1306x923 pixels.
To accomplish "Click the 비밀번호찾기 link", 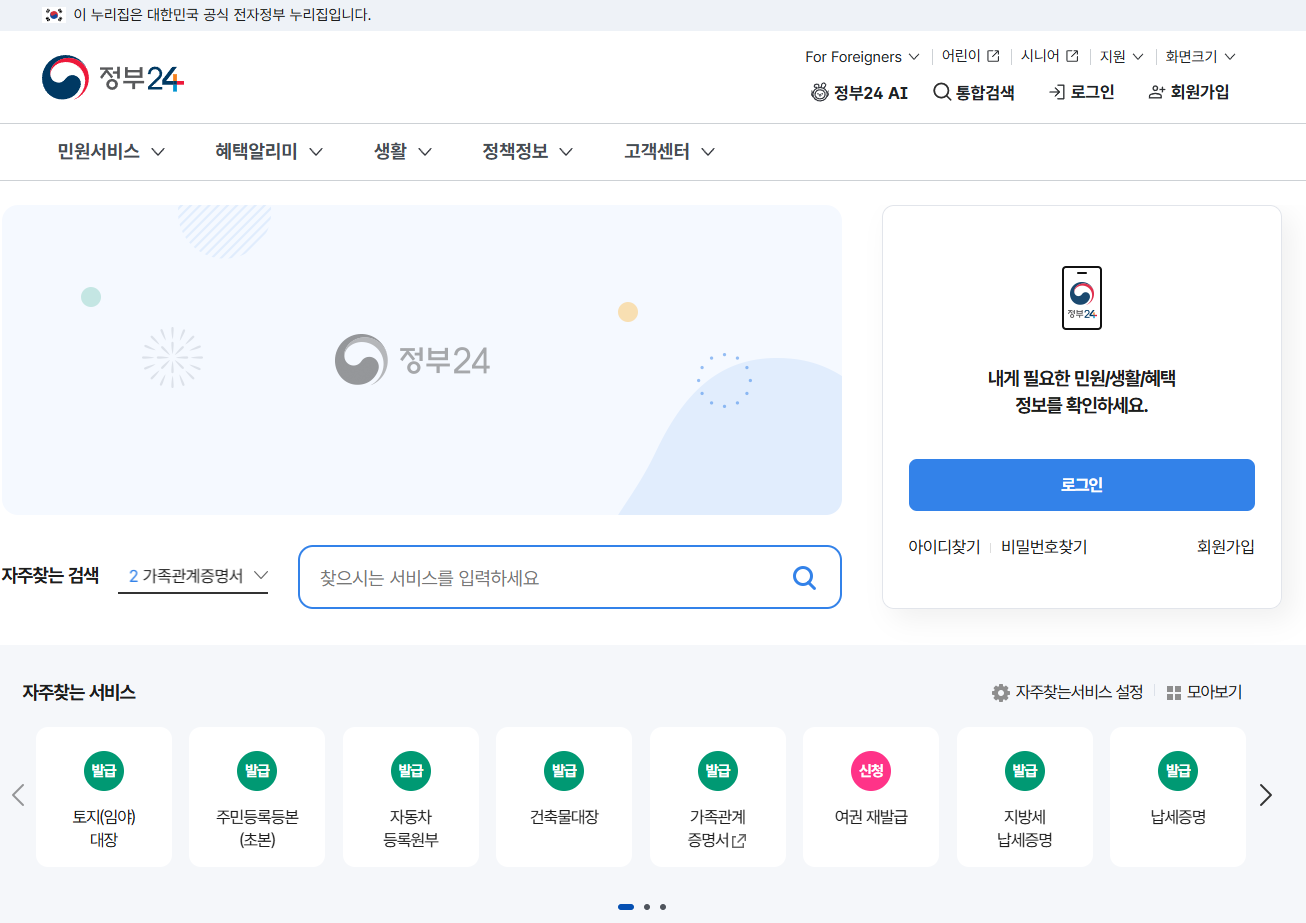I will (1044, 547).
